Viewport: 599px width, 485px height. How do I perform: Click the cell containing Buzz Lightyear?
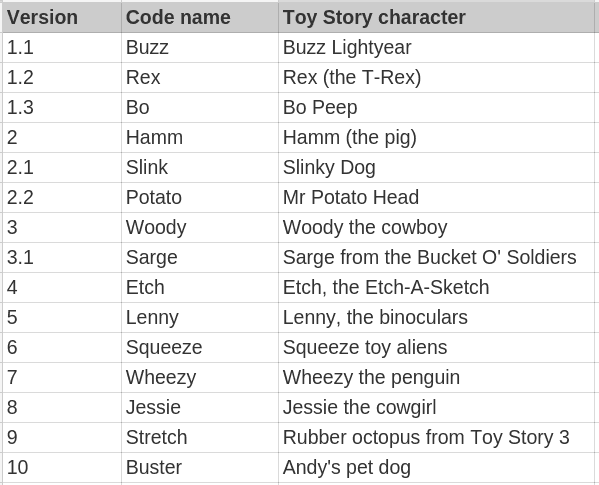(436, 47)
